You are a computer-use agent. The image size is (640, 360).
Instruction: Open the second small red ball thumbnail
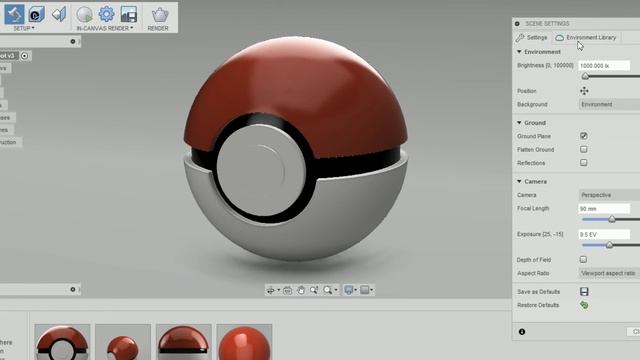[x=123, y=342]
